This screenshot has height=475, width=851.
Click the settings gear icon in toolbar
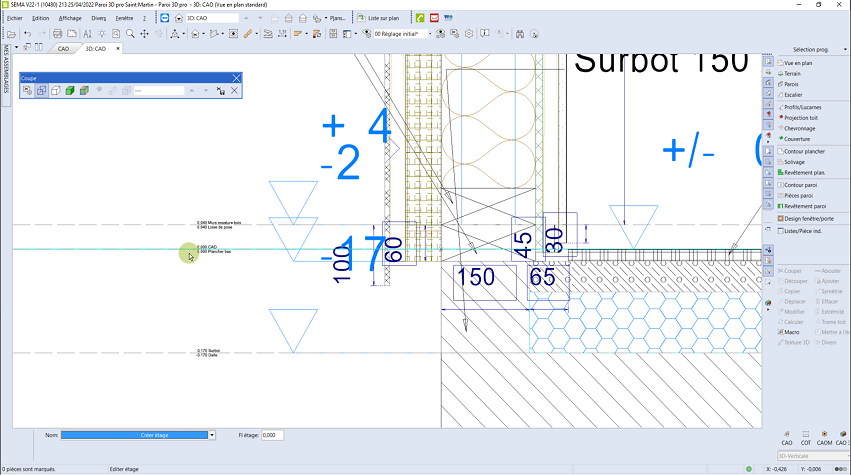(x=469, y=33)
